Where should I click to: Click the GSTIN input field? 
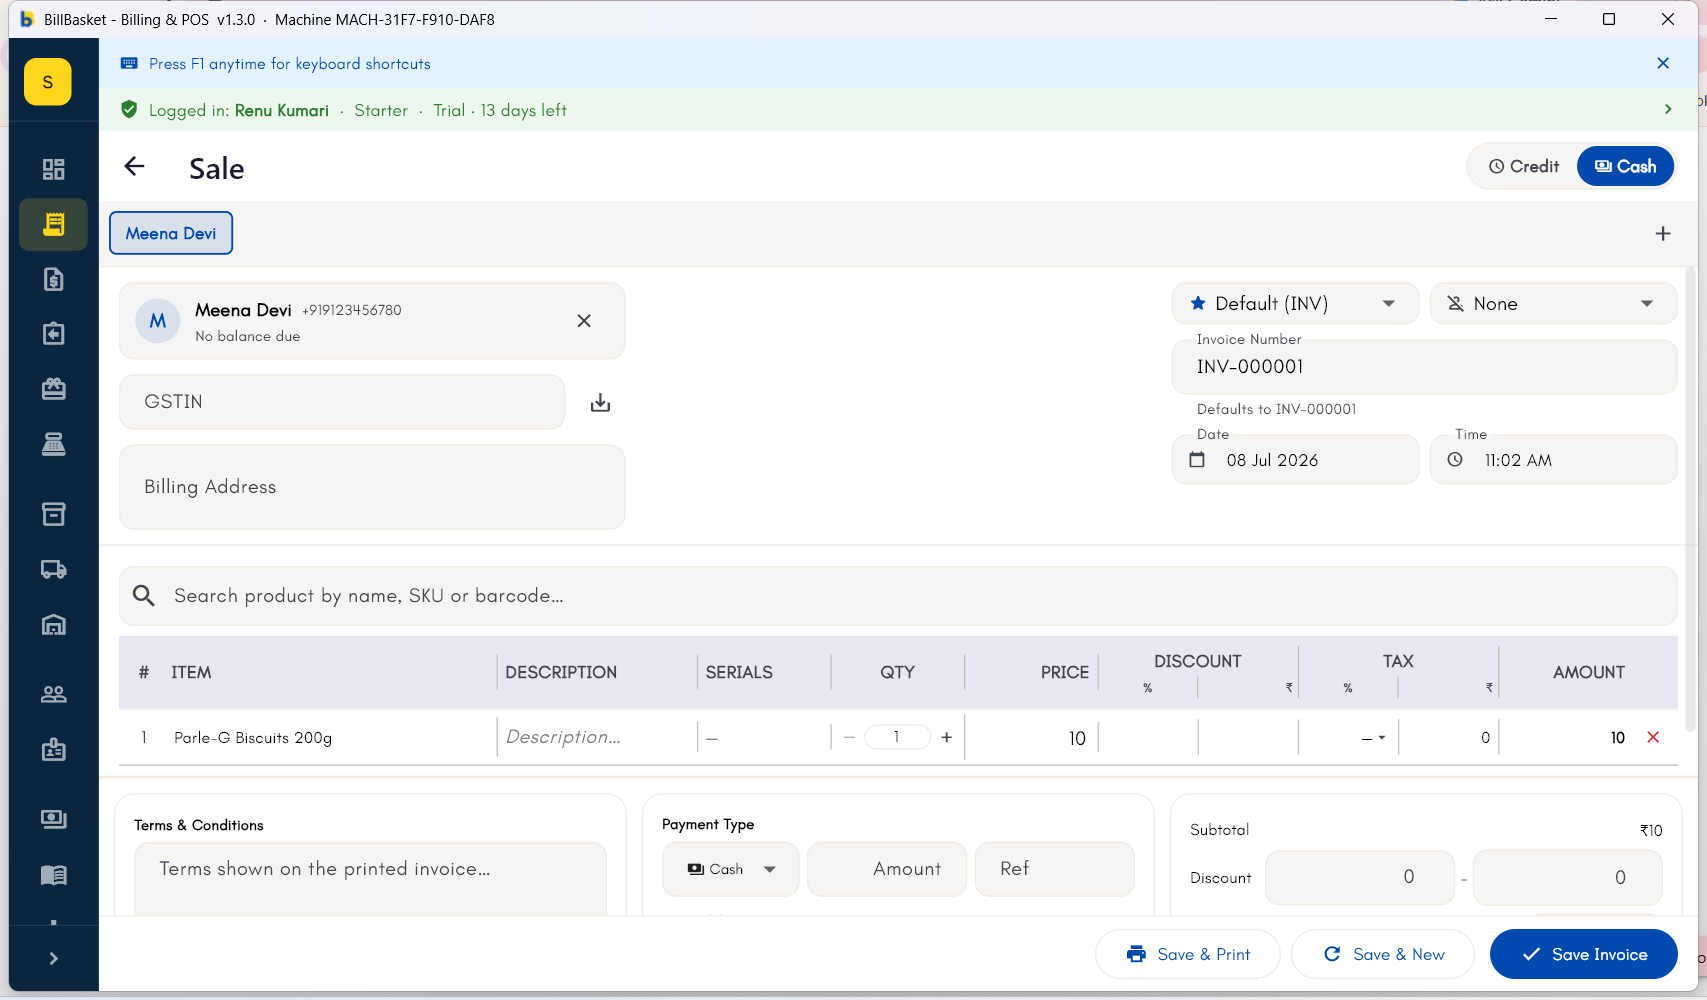pos(342,402)
